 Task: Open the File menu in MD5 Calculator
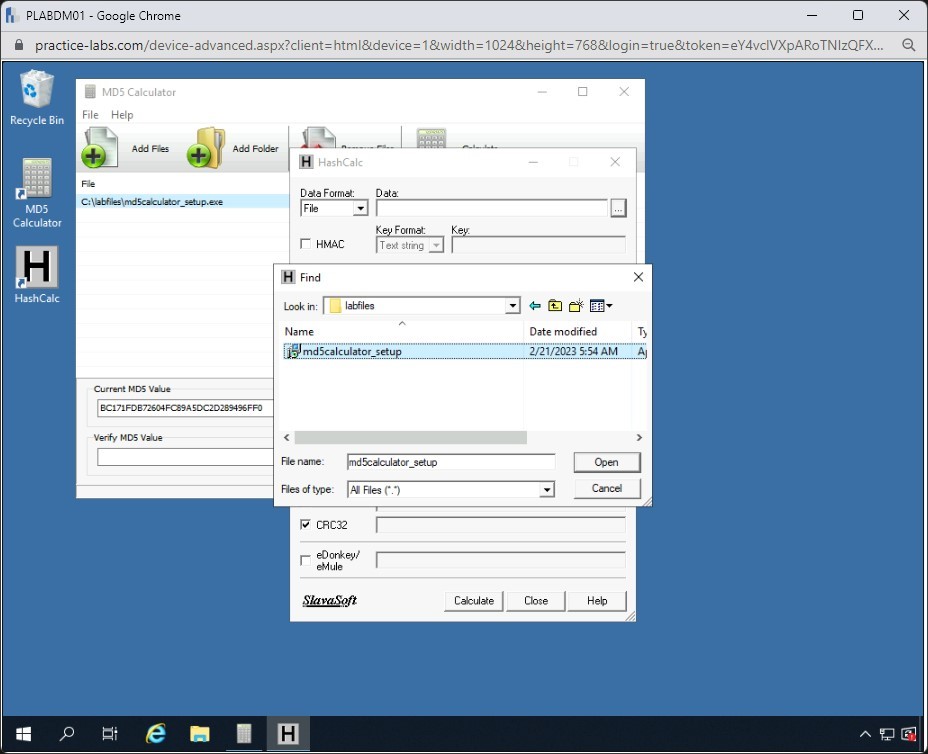[90, 115]
